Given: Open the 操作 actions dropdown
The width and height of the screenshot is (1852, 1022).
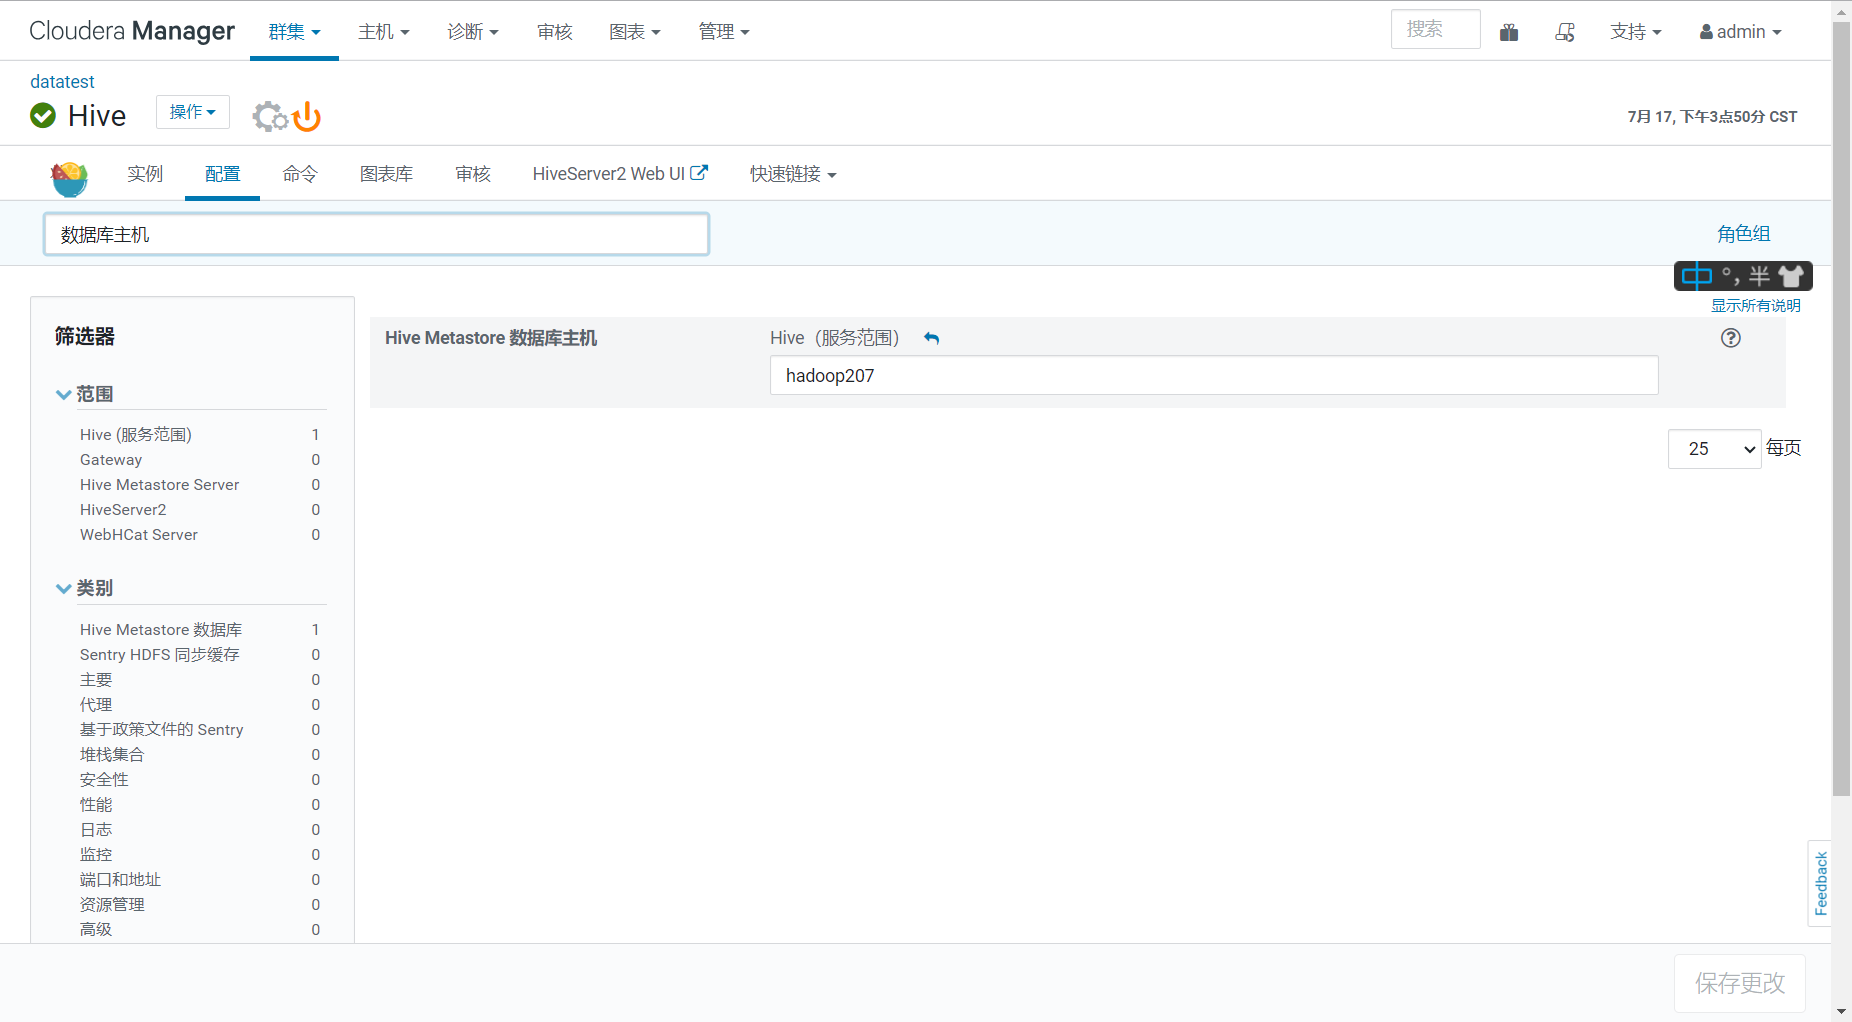Looking at the screenshot, I should pyautogui.click(x=193, y=112).
